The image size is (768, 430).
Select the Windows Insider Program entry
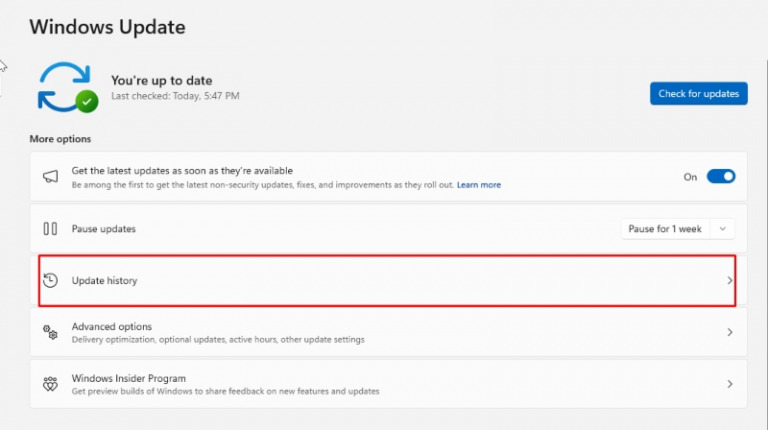click(129, 379)
